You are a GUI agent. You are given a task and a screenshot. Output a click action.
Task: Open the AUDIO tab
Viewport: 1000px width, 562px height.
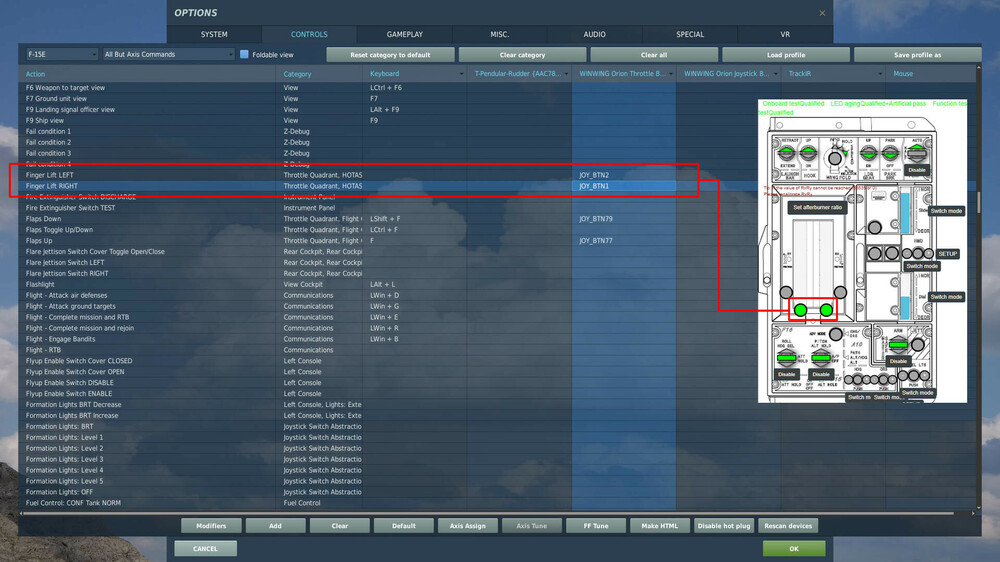pyautogui.click(x=594, y=34)
